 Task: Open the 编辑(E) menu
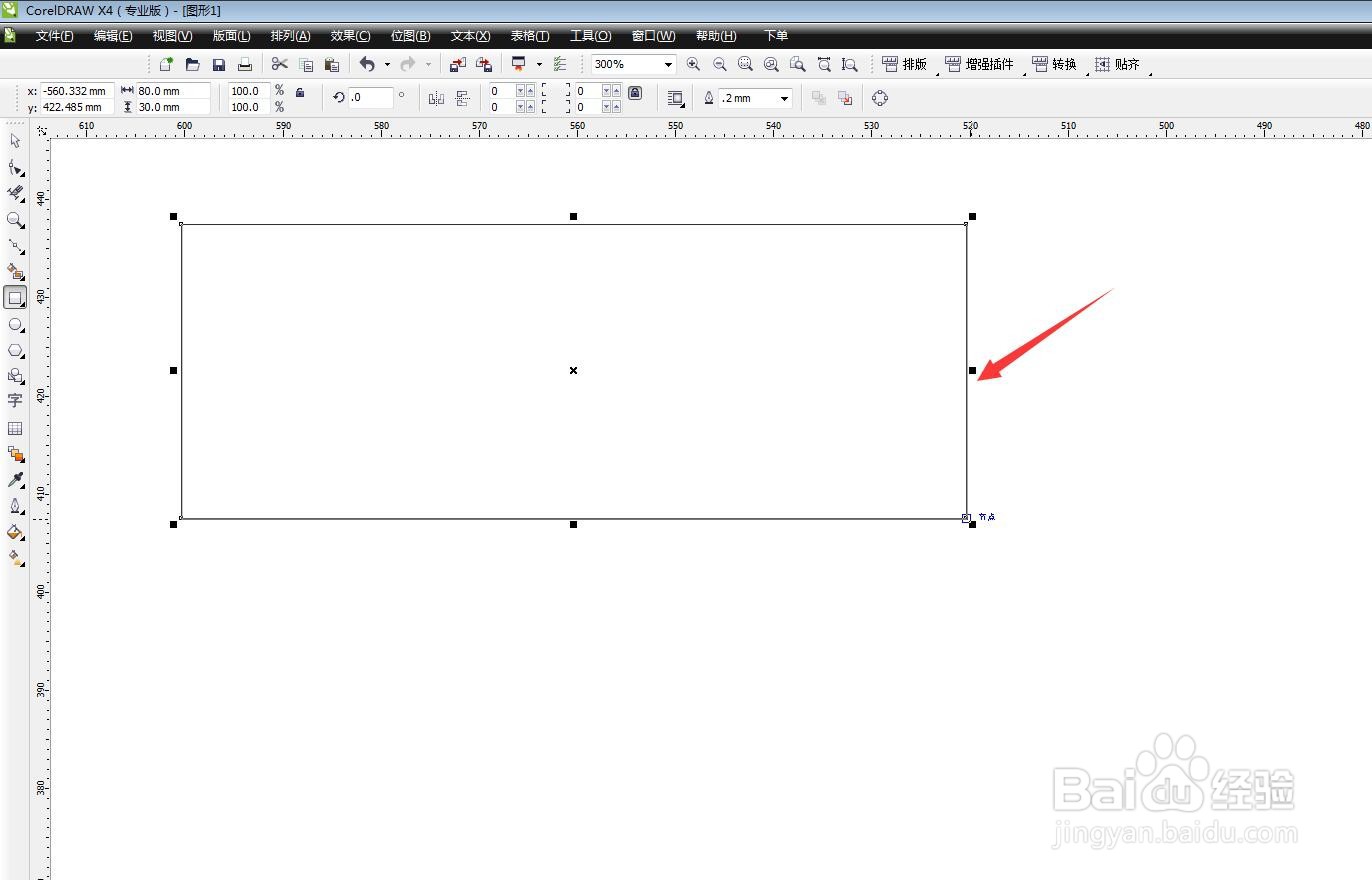[x=113, y=36]
